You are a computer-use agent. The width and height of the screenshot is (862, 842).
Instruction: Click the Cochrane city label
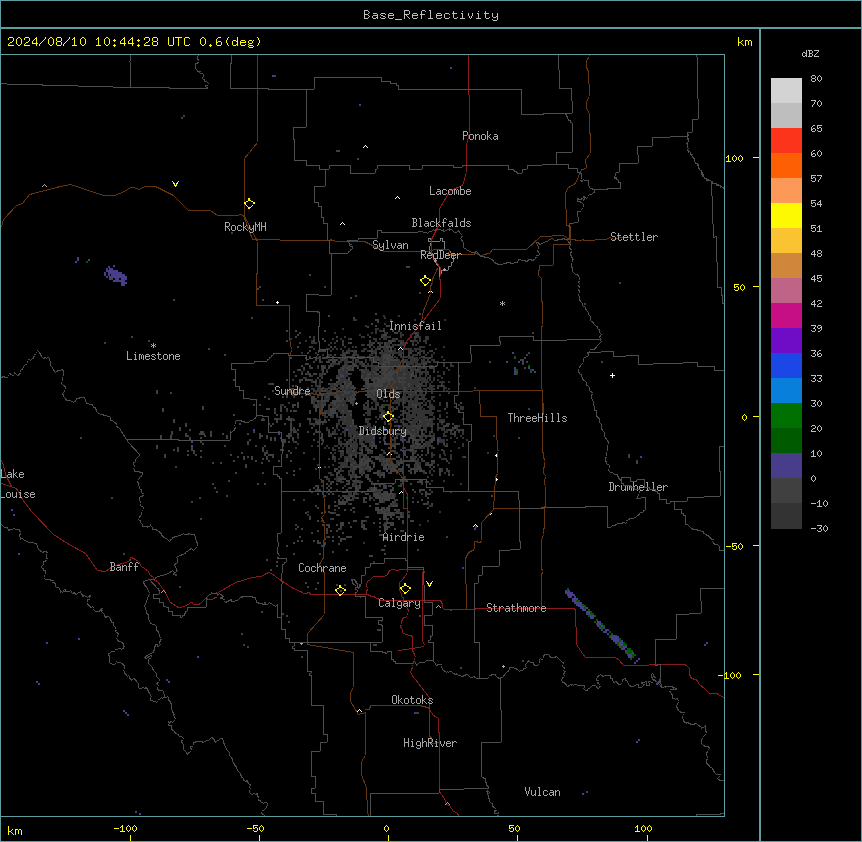click(x=322, y=568)
